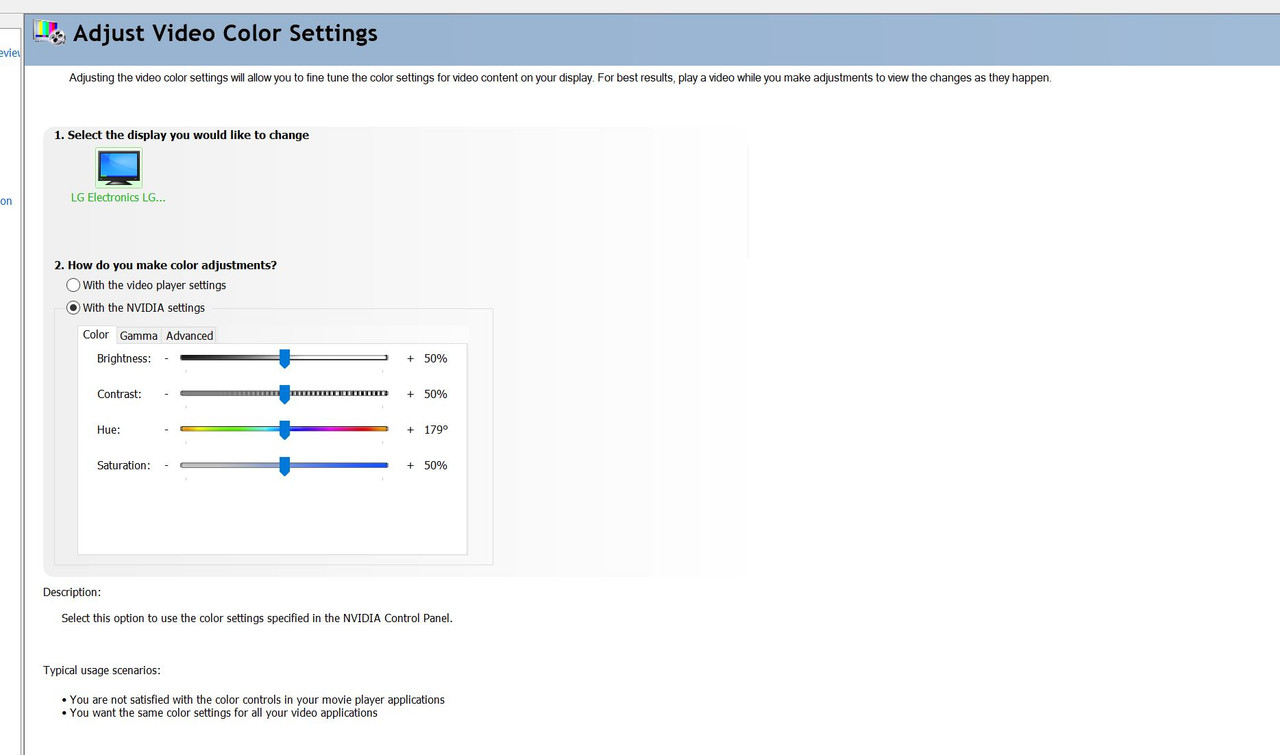The width and height of the screenshot is (1280, 755).
Task: Click the Adjust Video Color Settings header icon
Action: point(49,32)
